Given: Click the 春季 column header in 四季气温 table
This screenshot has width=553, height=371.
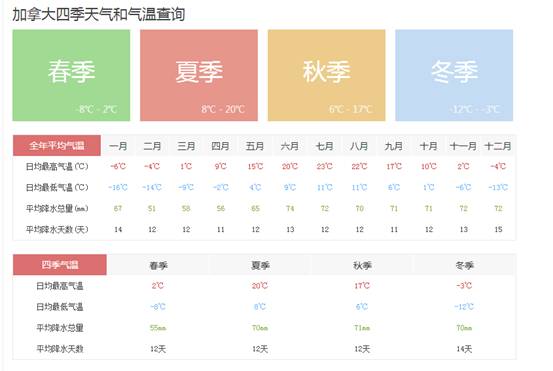Looking at the screenshot, I should (x=158, y=265).
